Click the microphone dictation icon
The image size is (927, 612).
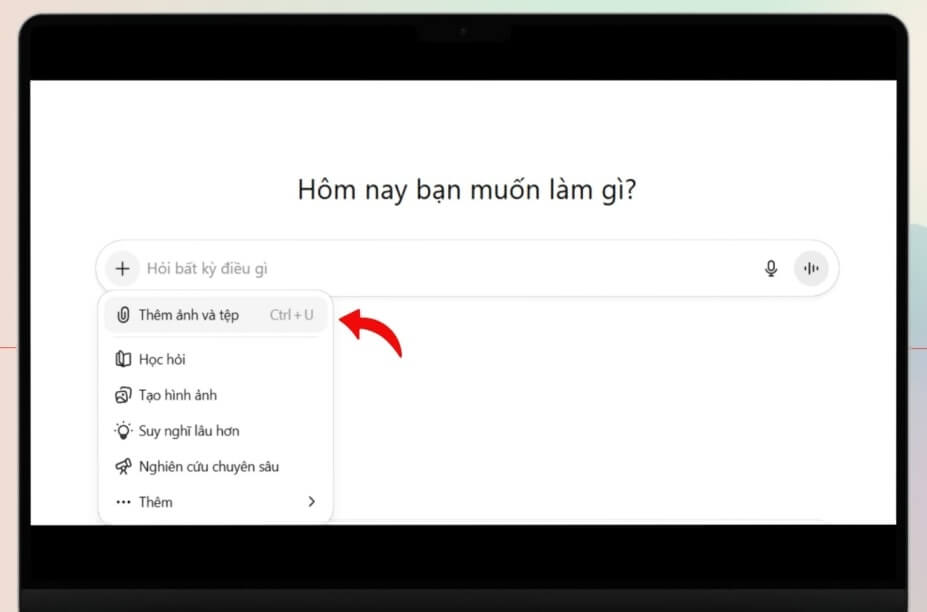click(771, 268)
